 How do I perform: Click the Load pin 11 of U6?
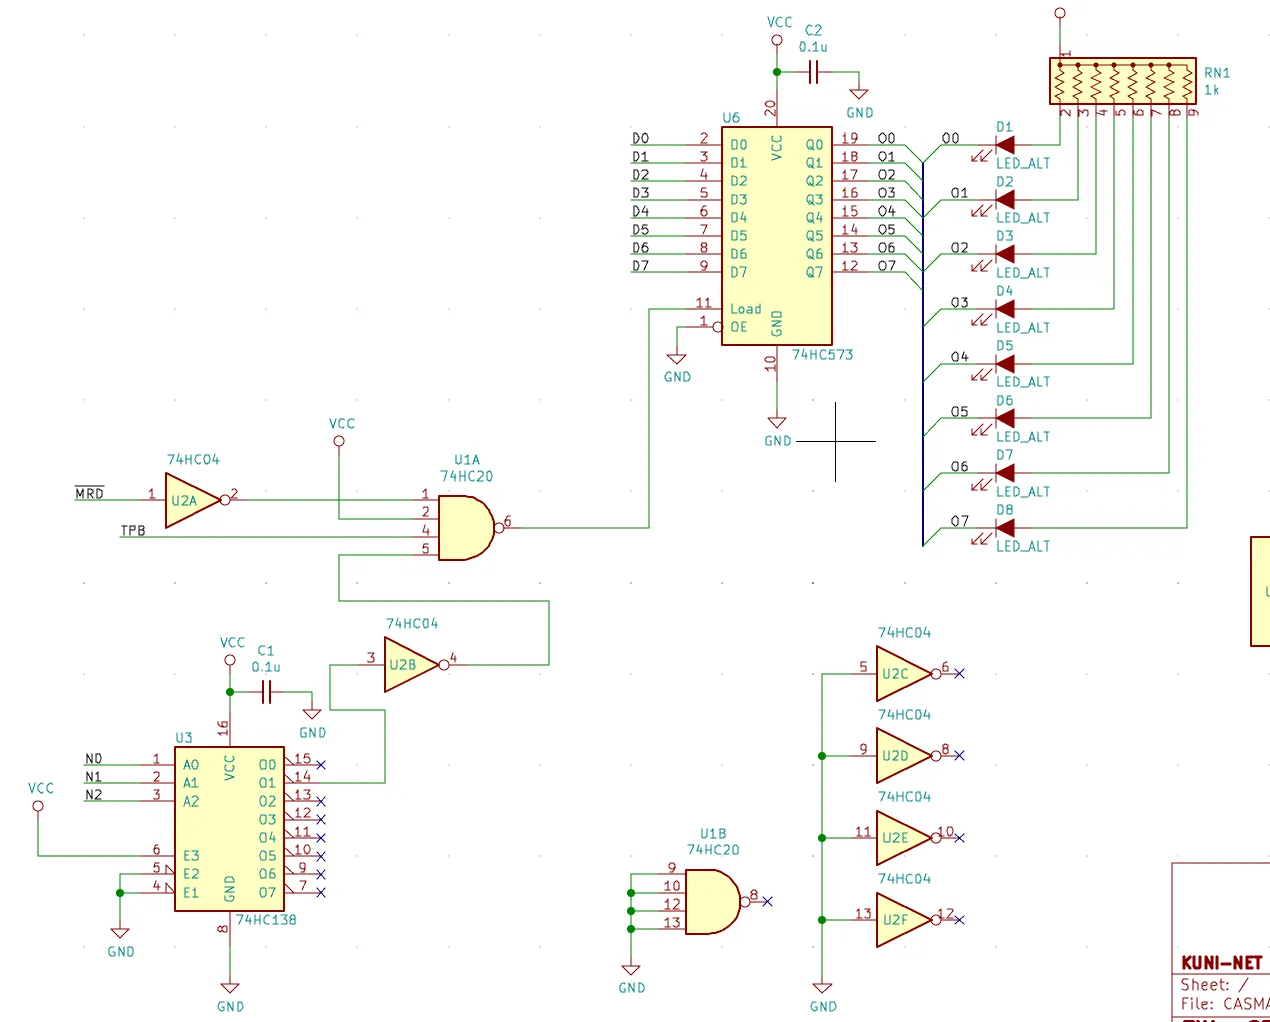(704, 309)
